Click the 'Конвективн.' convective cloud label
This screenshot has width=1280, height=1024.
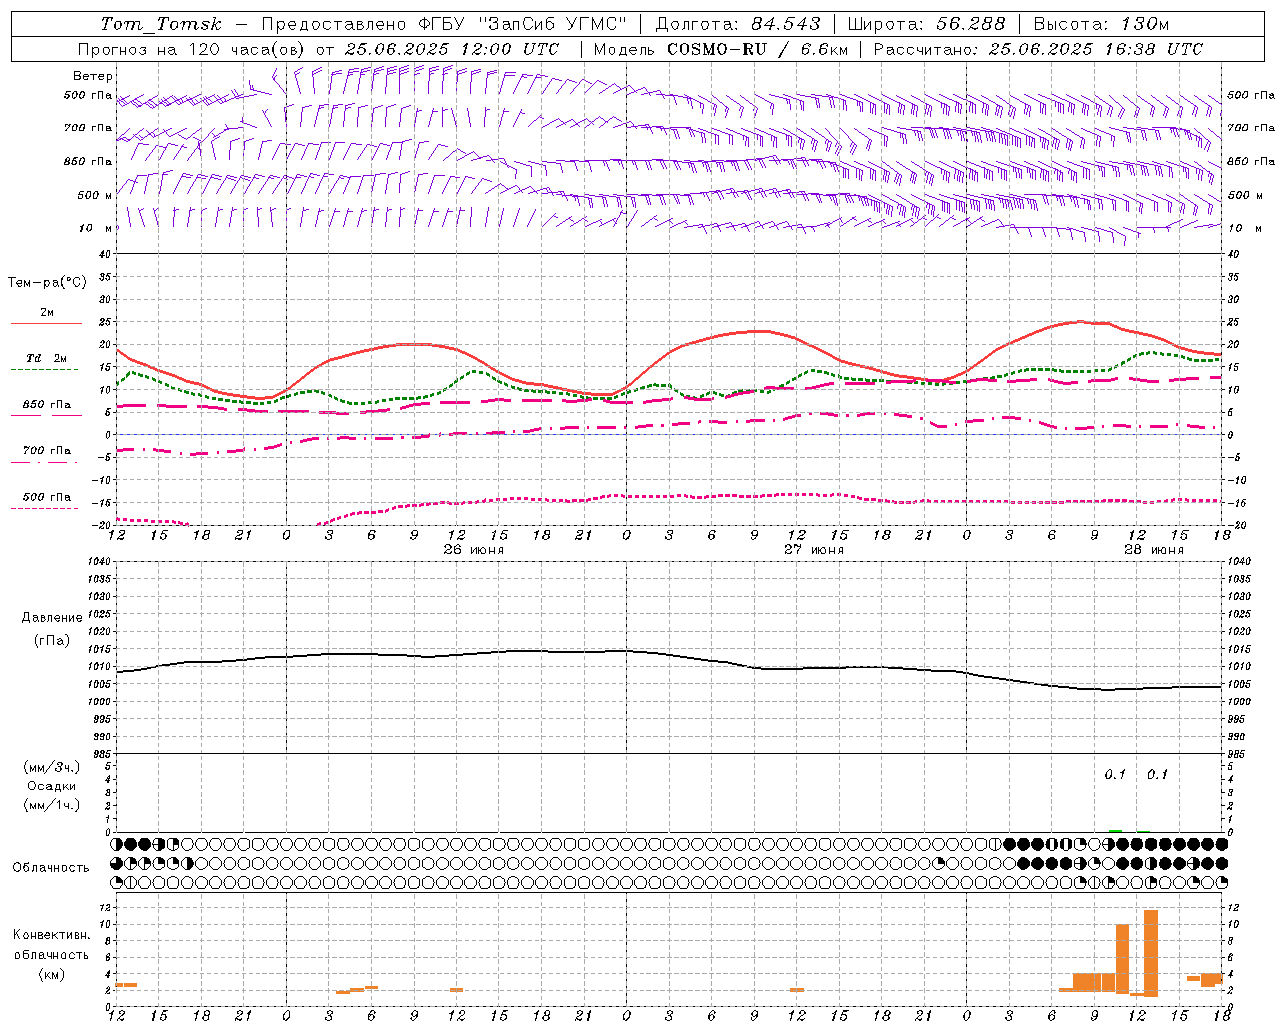click(x=52, y=935)
